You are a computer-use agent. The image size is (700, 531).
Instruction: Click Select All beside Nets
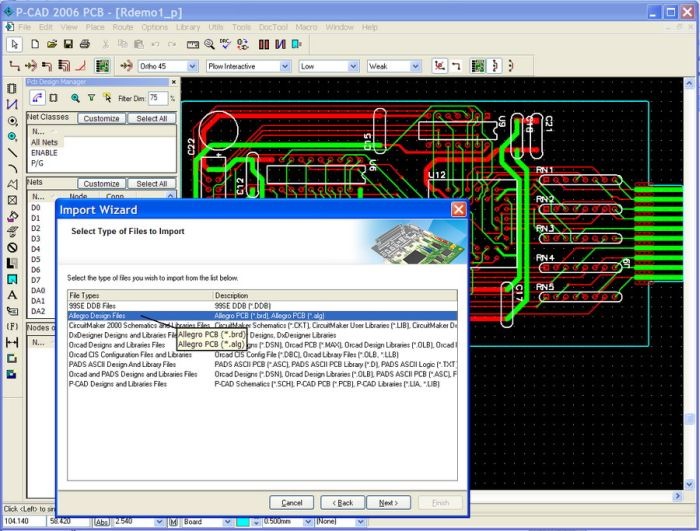tap(152, 184)
